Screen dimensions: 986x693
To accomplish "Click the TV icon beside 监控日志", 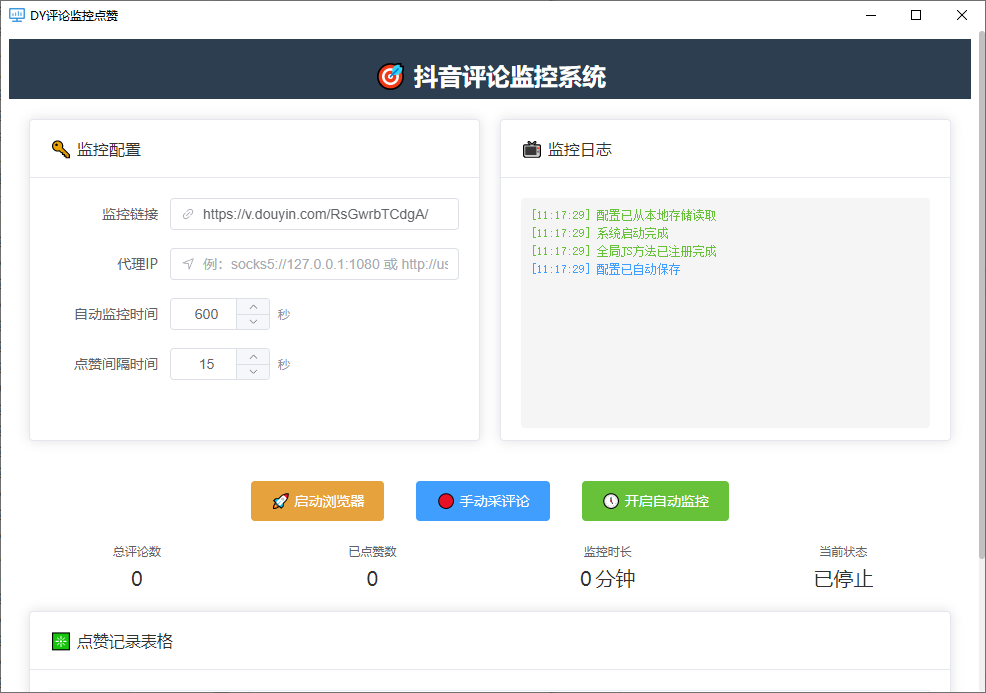I will (532, 149).
